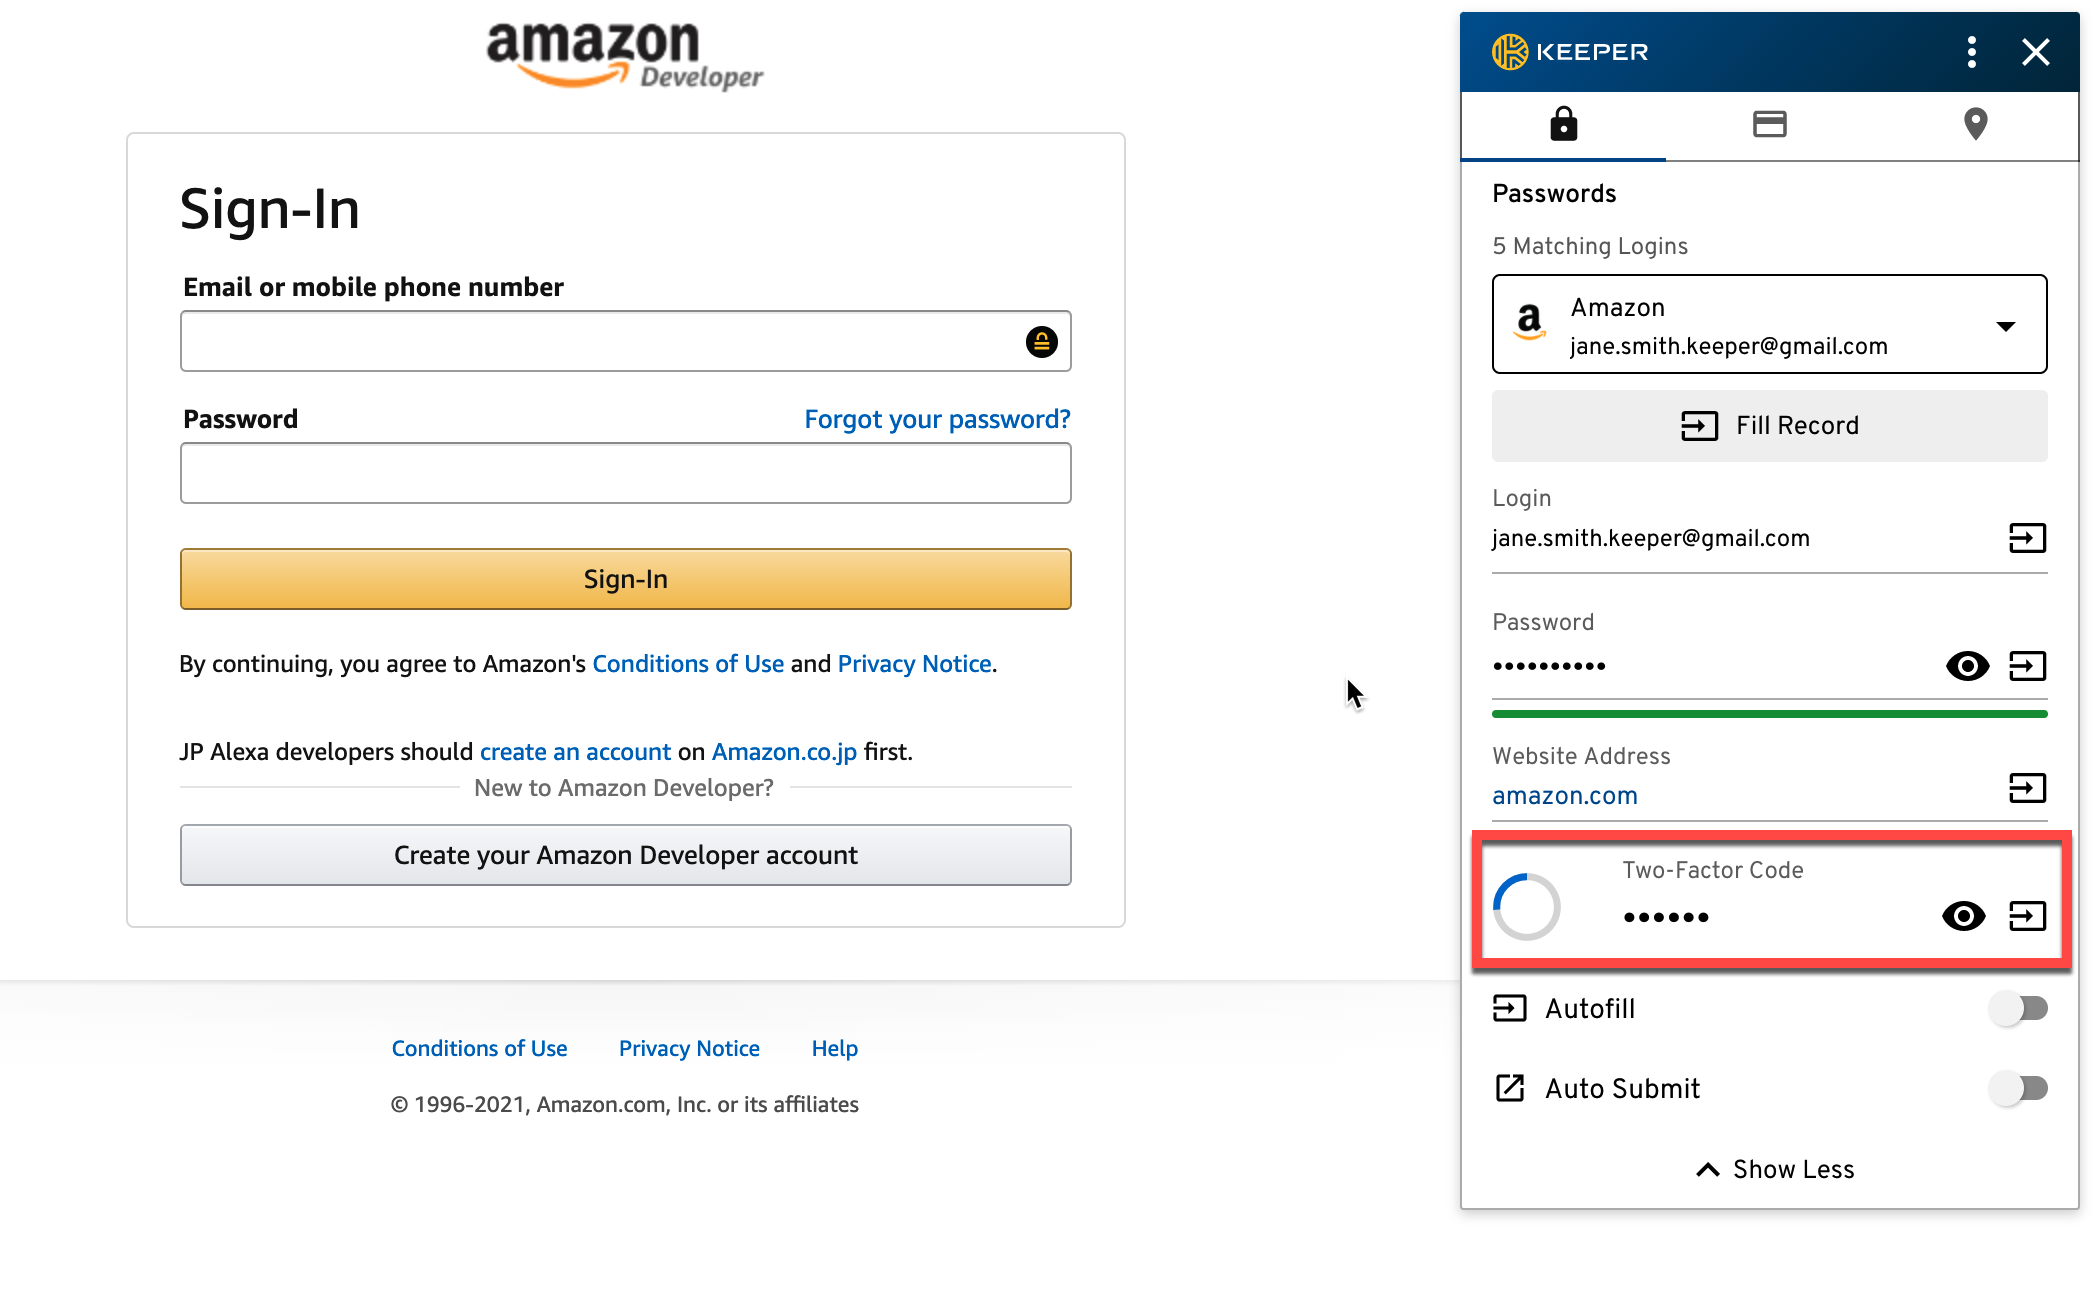2096x1294 pixels.
Task: Fill the password using its arrow icon
Action: point(2027,666)
